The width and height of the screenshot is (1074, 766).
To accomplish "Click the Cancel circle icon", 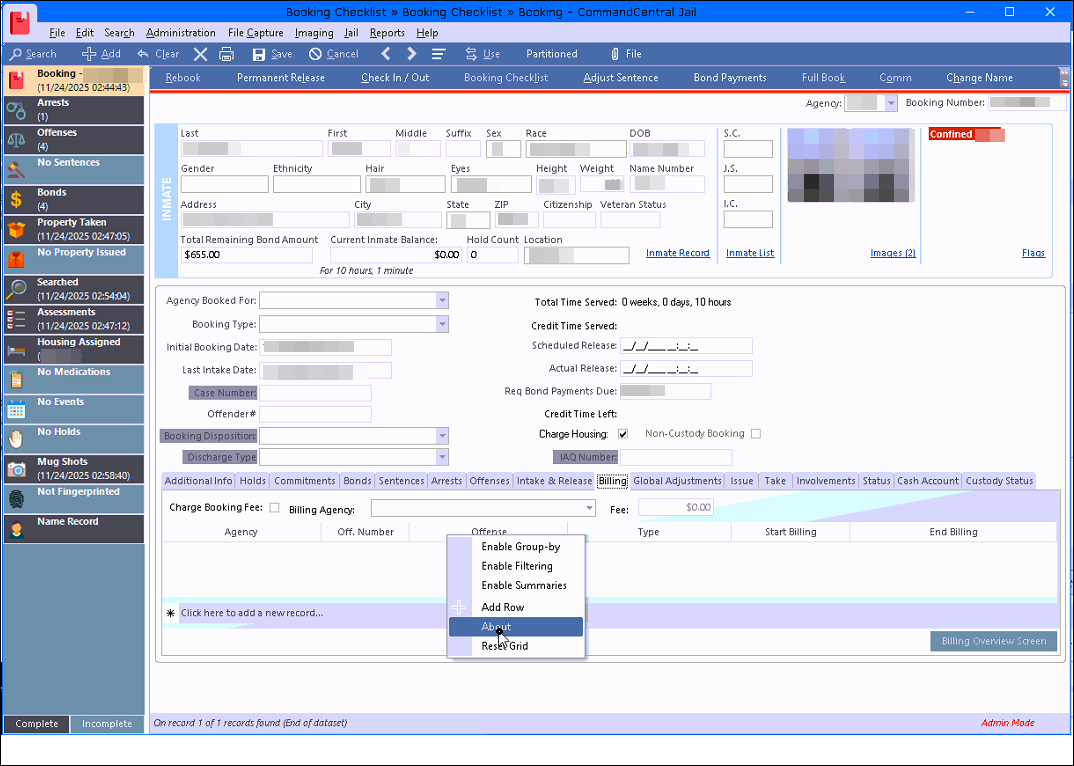I will [x=315, y=54].
